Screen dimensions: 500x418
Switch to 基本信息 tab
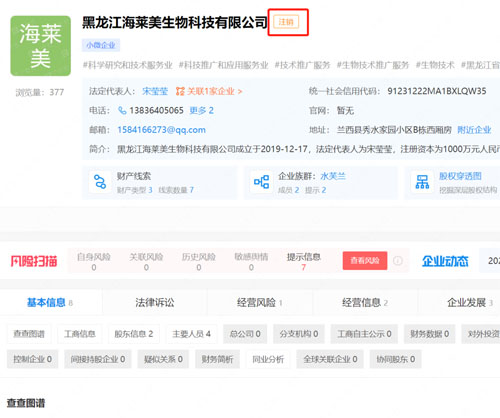(50, 303)
